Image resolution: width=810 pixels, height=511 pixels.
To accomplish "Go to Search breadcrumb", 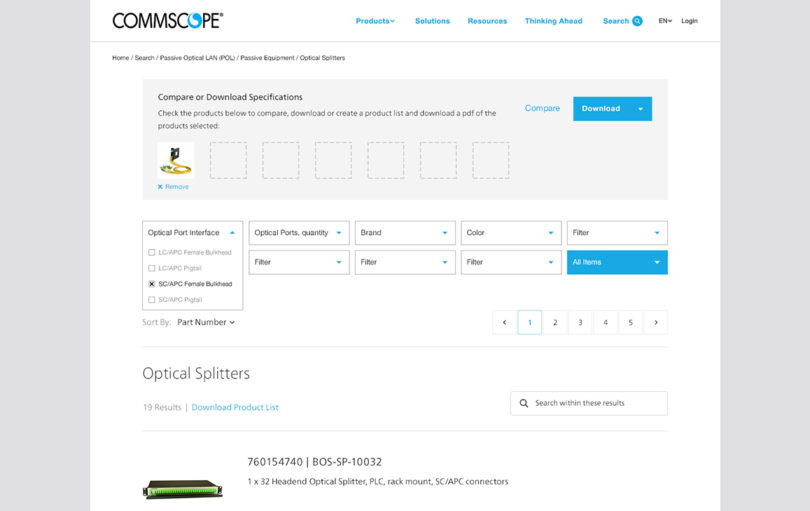I will coord(145,58).
